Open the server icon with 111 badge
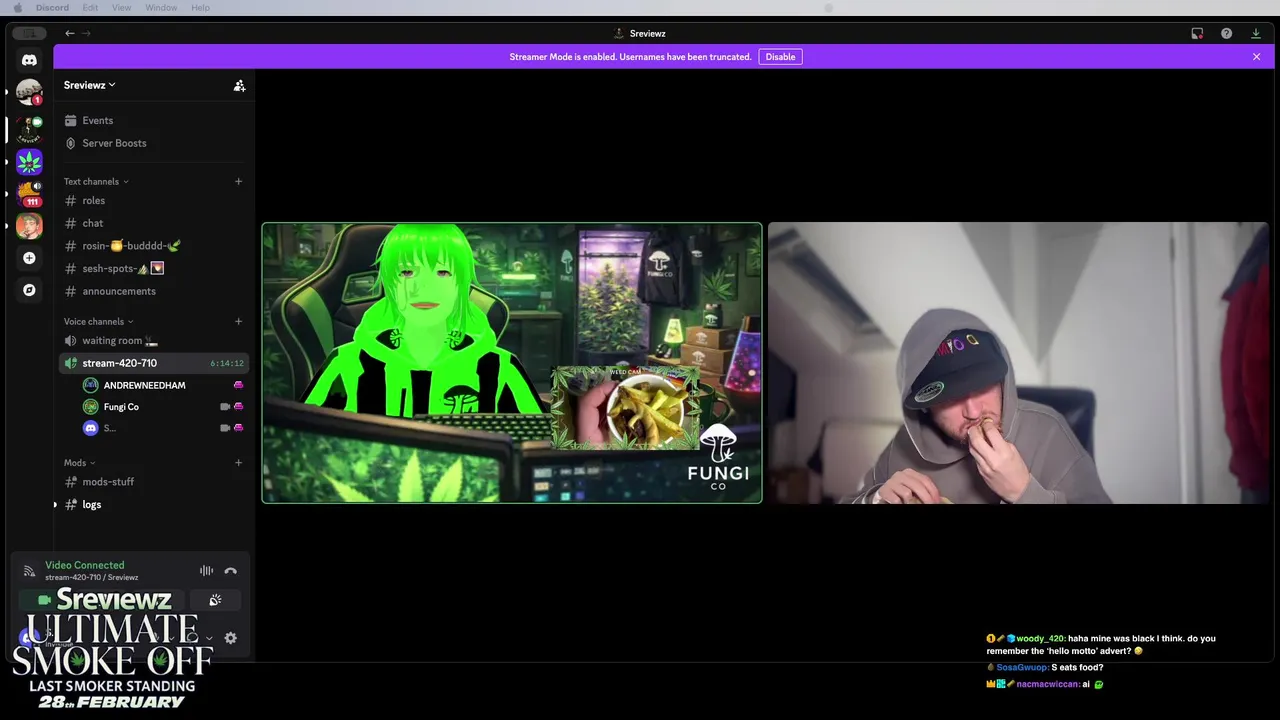1280x720 pixels. click(x=29, y=193)
